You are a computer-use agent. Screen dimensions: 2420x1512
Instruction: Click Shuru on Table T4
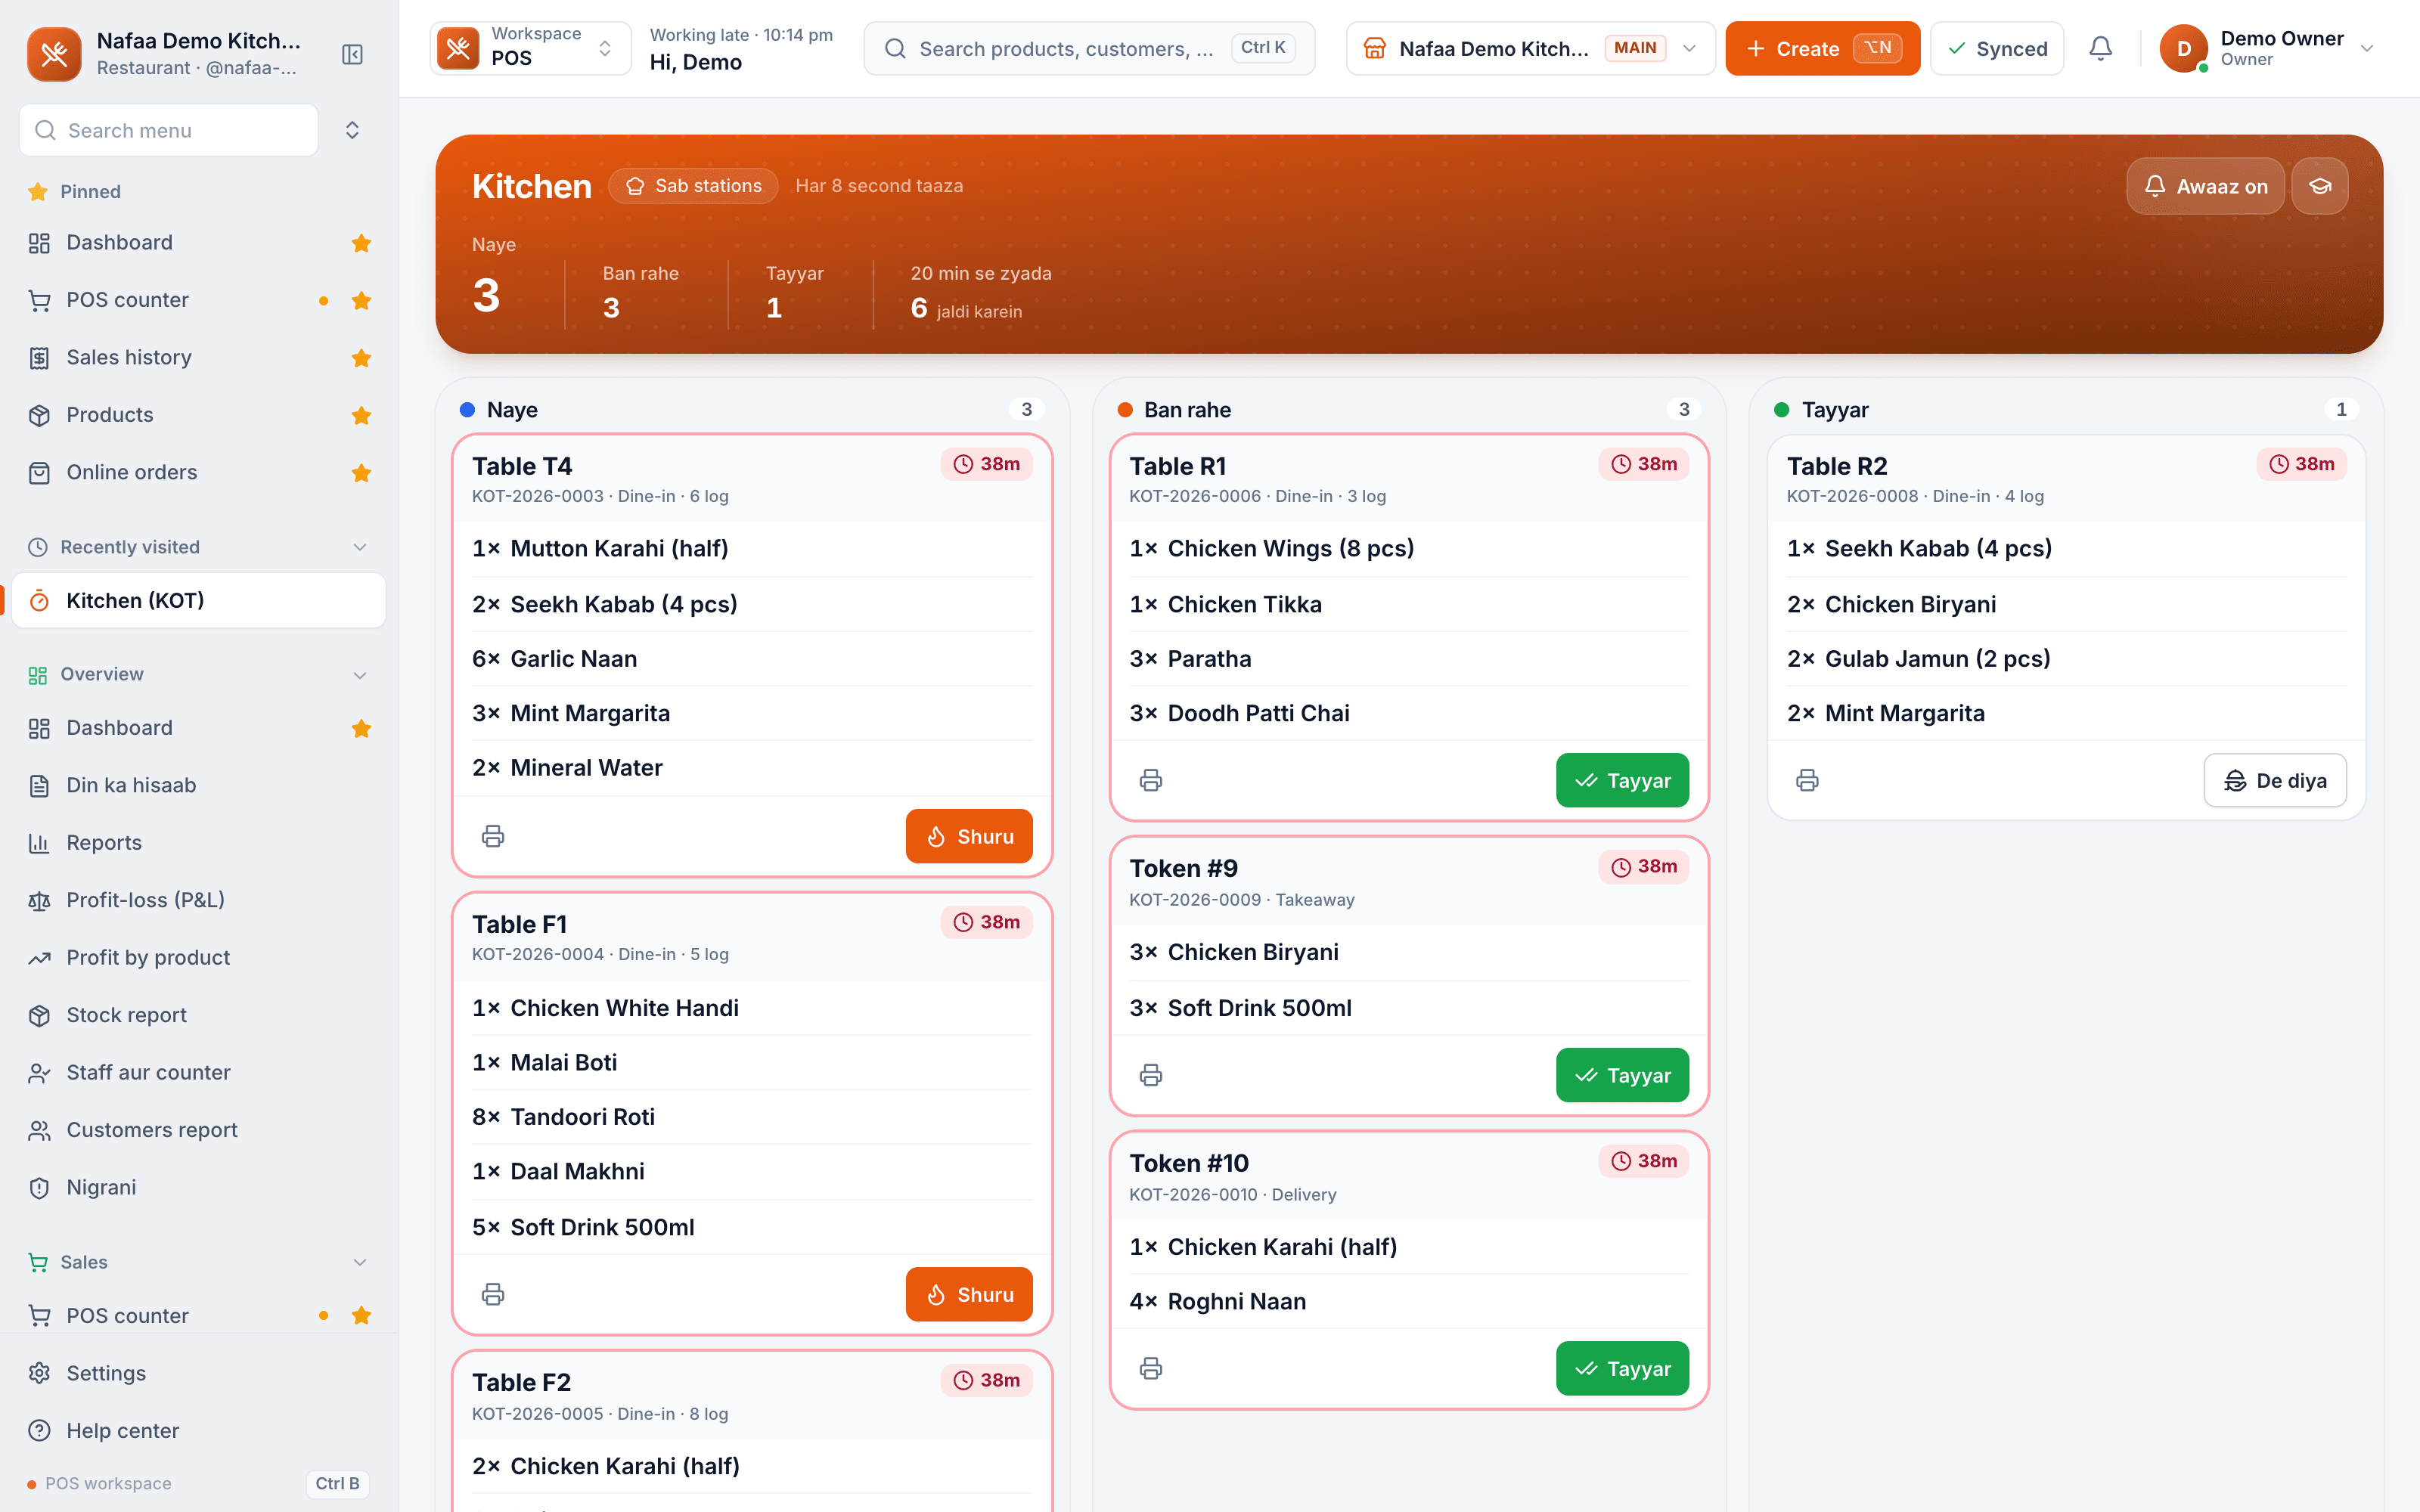969,836
